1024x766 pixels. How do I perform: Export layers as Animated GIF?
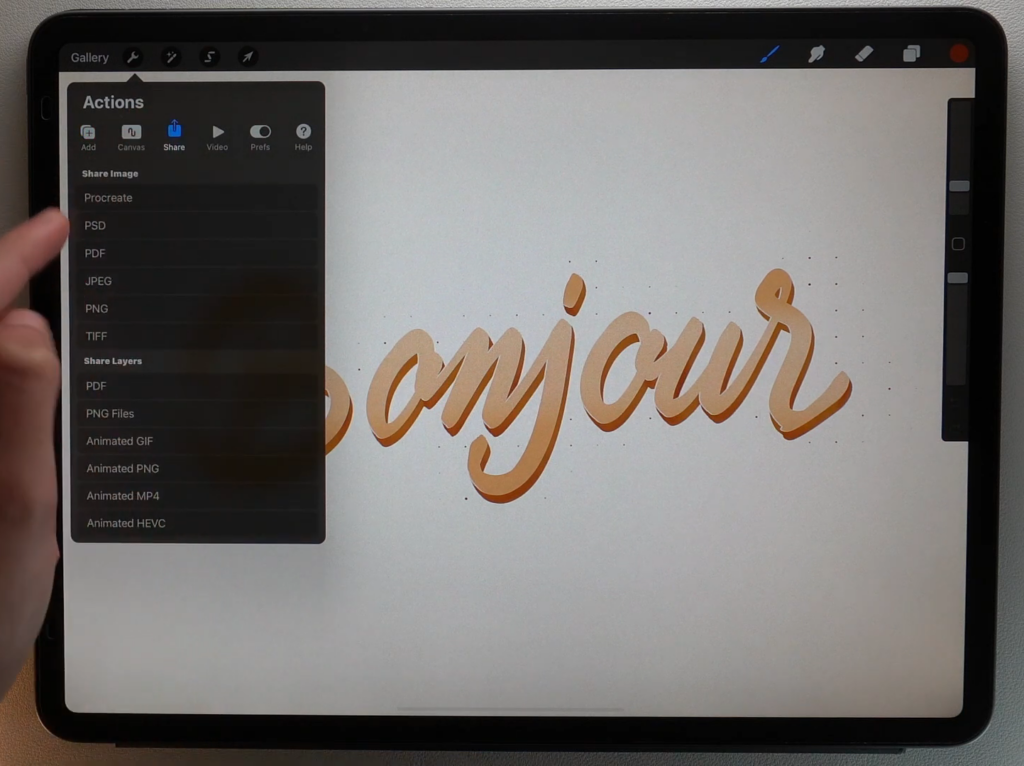coord(197,441)
